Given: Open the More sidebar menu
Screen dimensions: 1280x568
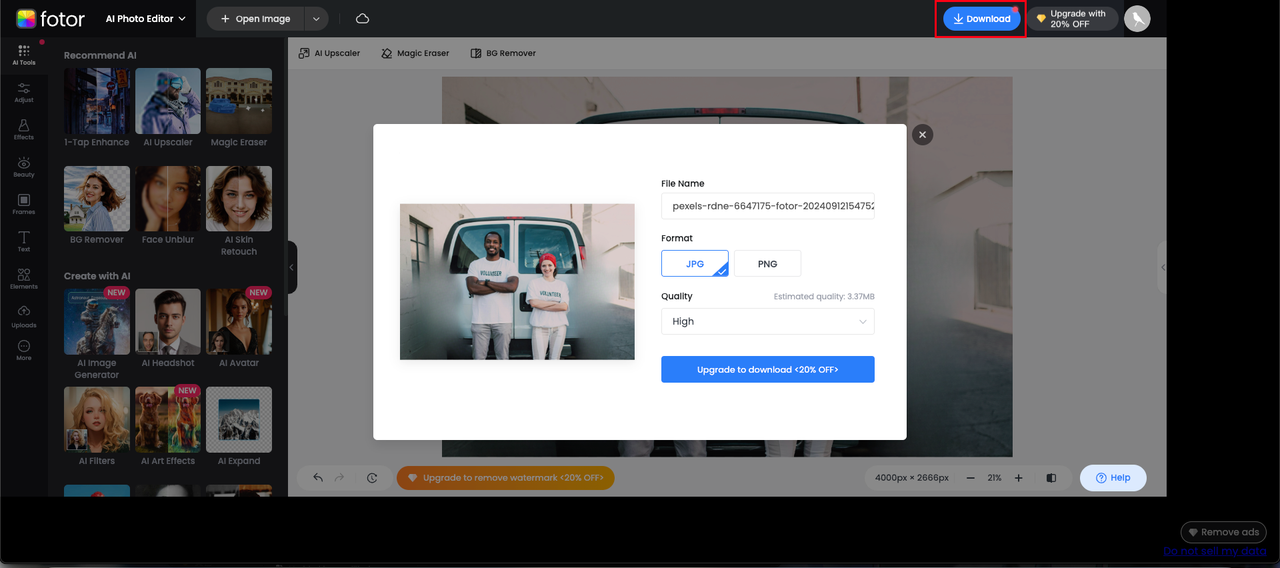Looking at the screenshot, I should 24,350.
